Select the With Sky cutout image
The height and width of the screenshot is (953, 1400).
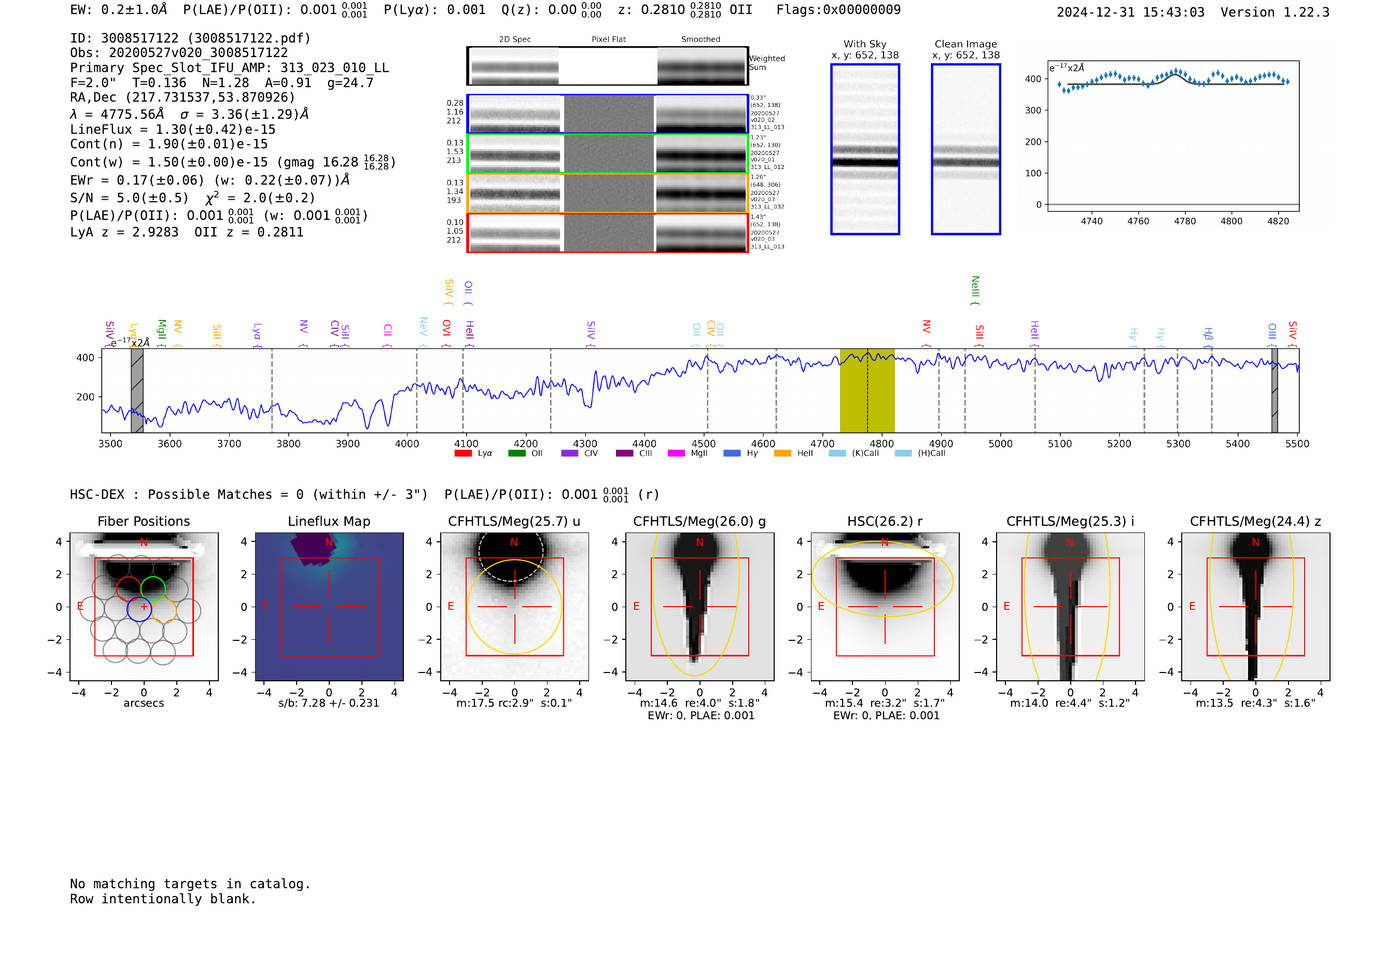[865, 149]
